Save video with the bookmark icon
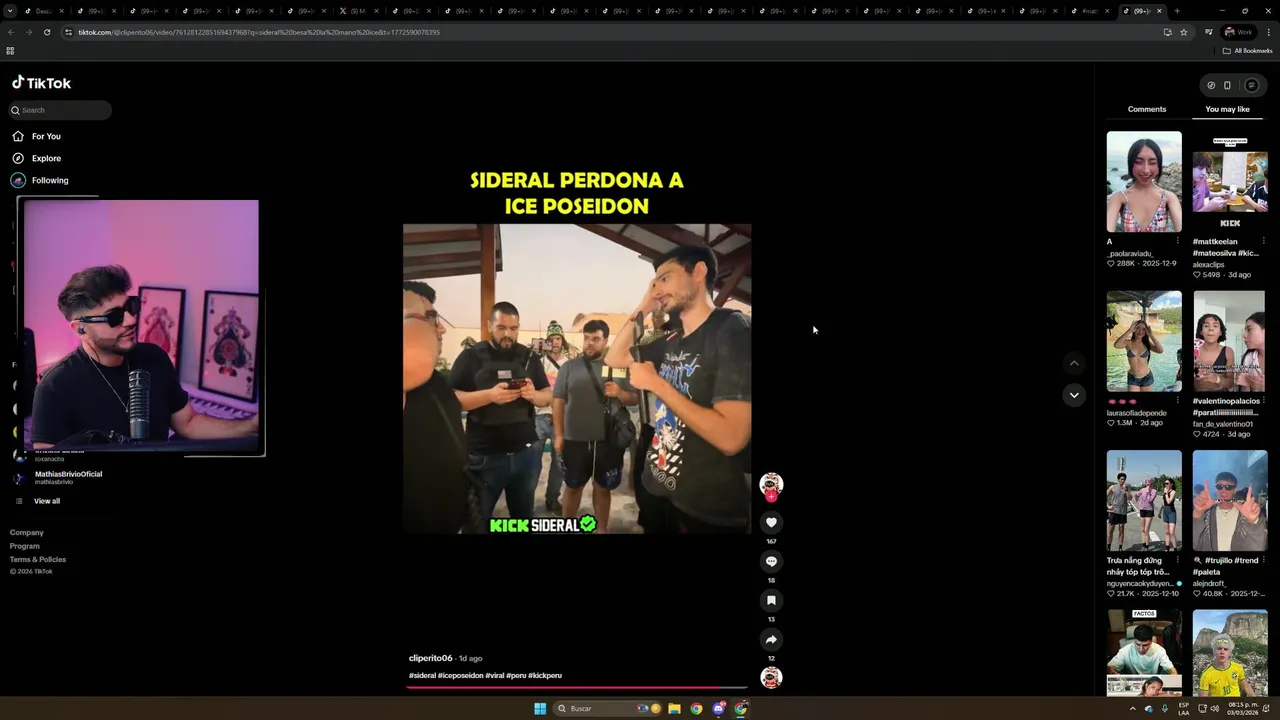Image resolution: width=1280 pixels, height=720 pixels. pyautogui.click(x=771, y=600)
